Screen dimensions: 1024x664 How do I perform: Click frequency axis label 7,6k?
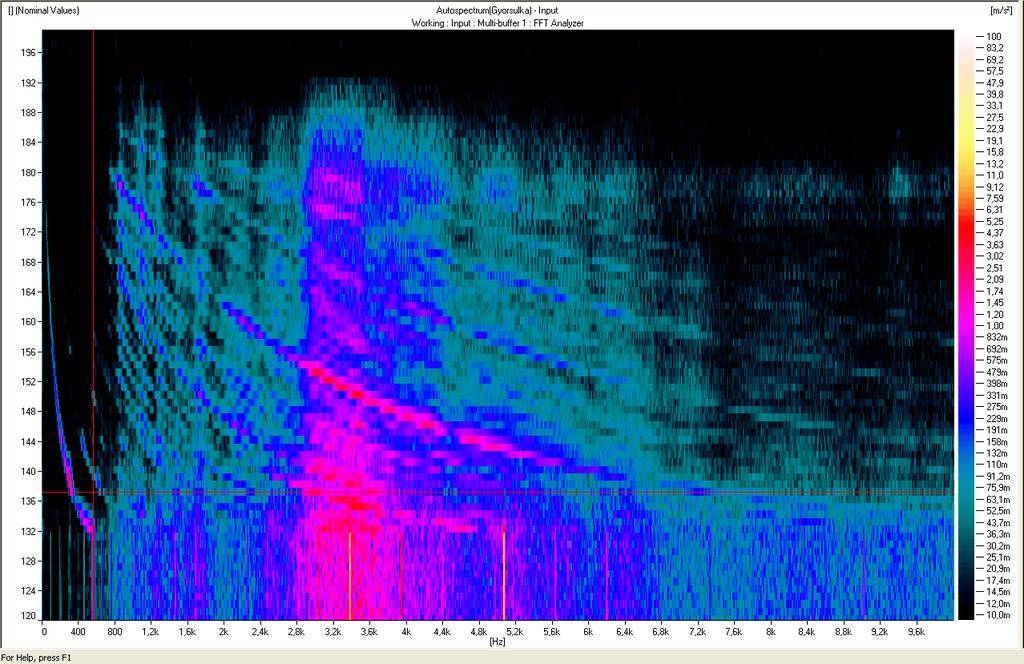pyautogui.click(x=734, y=632)
